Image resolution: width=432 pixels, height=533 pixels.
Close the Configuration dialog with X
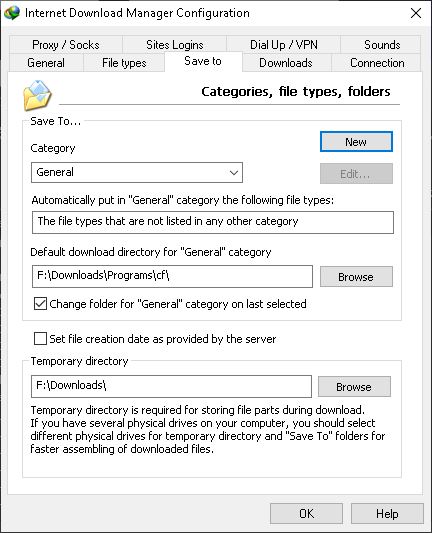click(x=416, y=13)
